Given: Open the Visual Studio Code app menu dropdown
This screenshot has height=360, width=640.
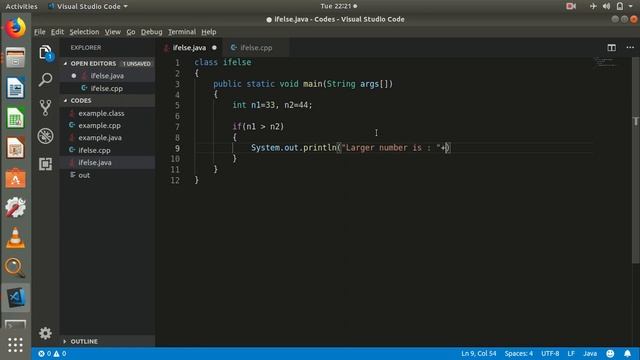Looking at the screenshot, I should [x=88, y=6].
